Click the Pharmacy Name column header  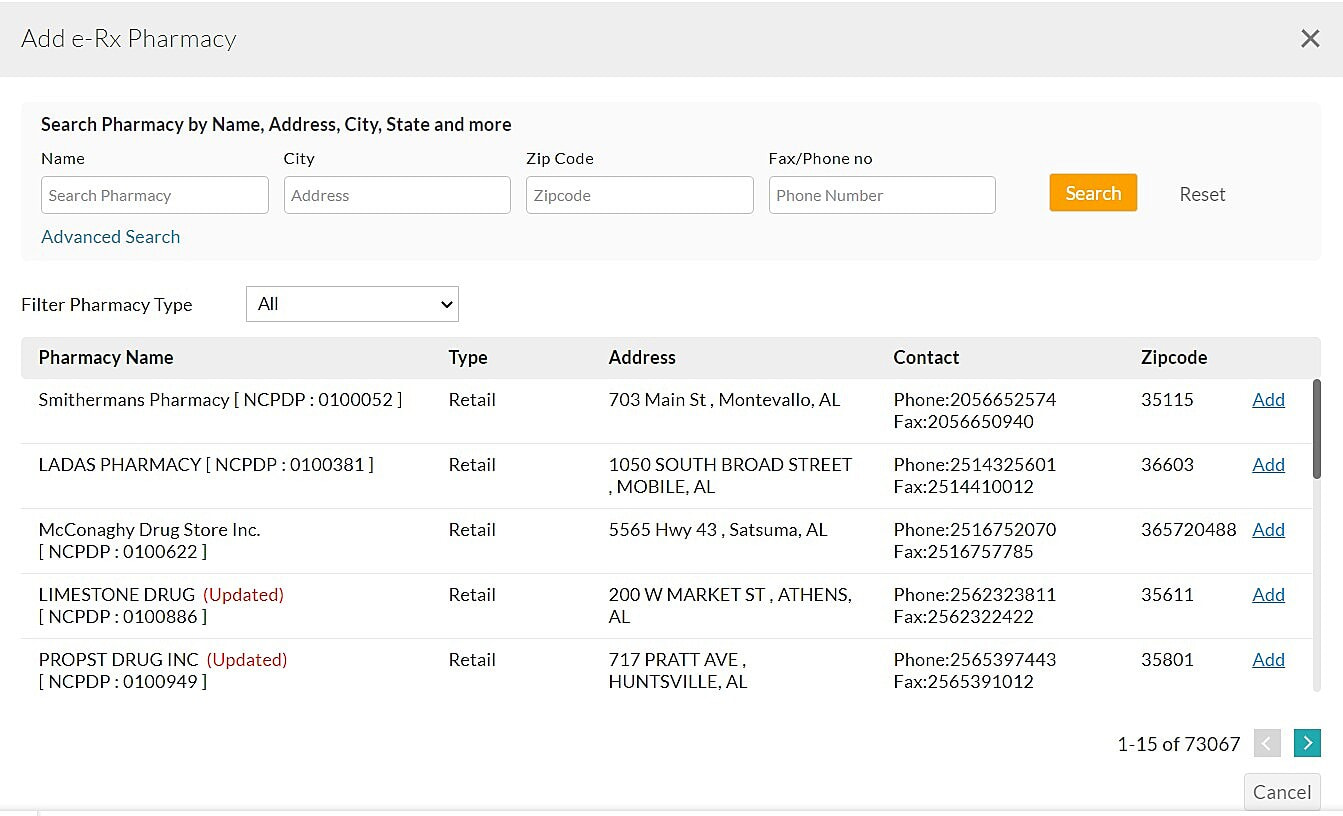tap(106, 358)
